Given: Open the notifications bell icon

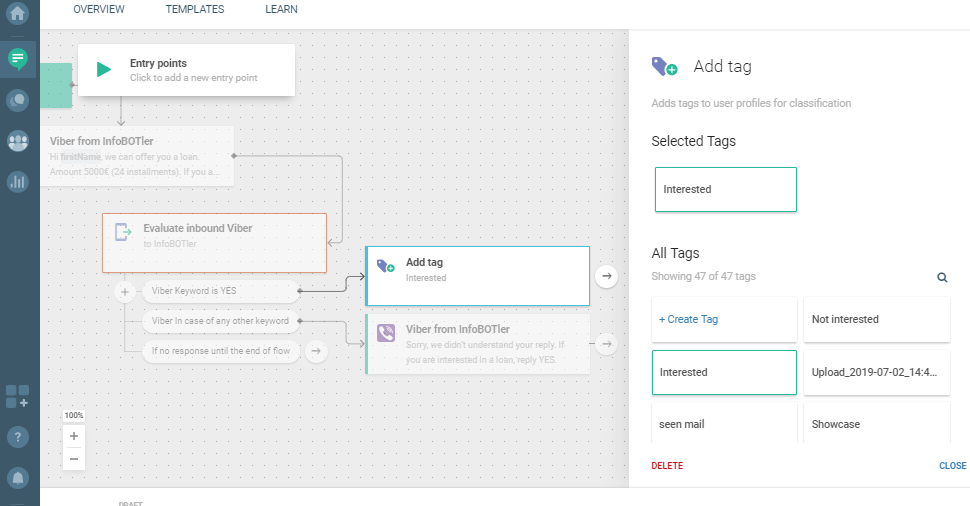Looking at the screenshot, I should [x=18, y=477].
